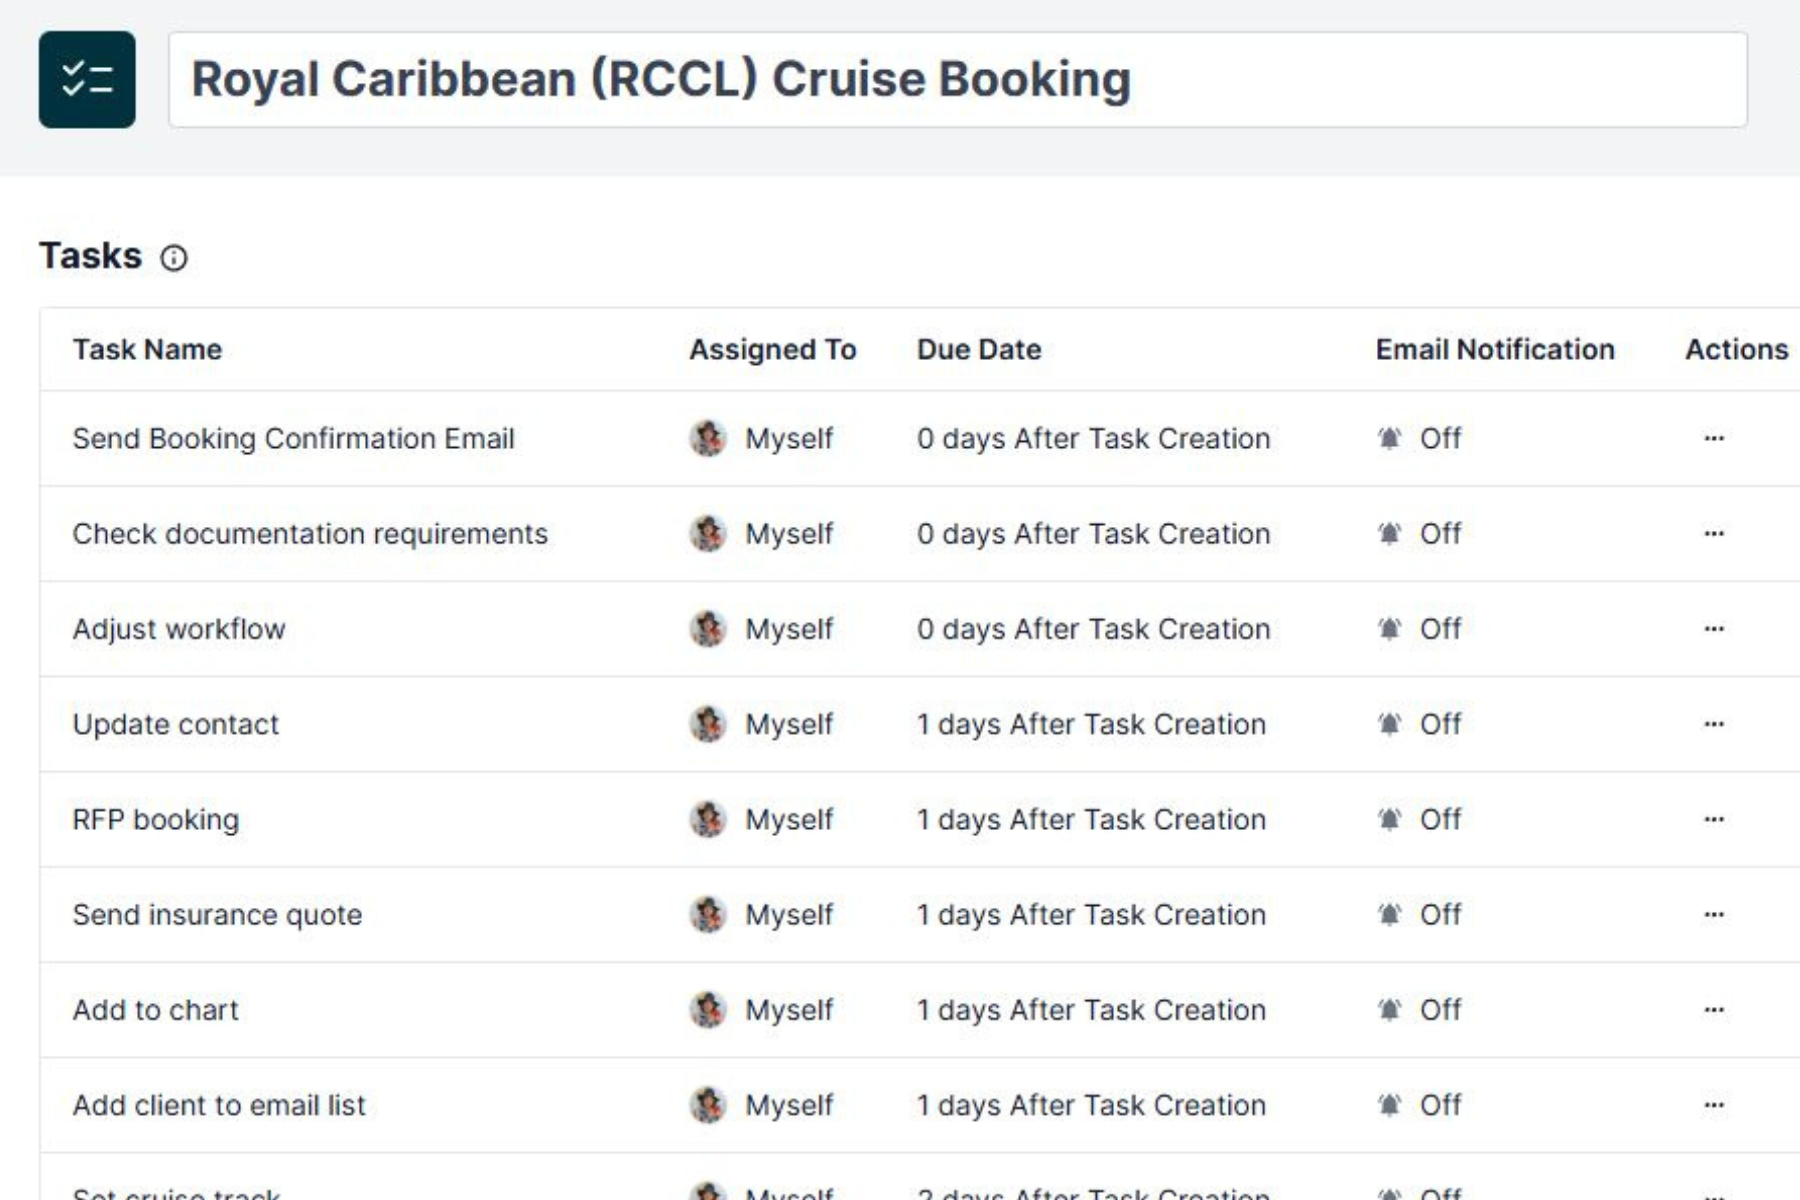Toggle email notification bell for Send Booking Confirmation Email
1800x1200 pixels.
1389,438
